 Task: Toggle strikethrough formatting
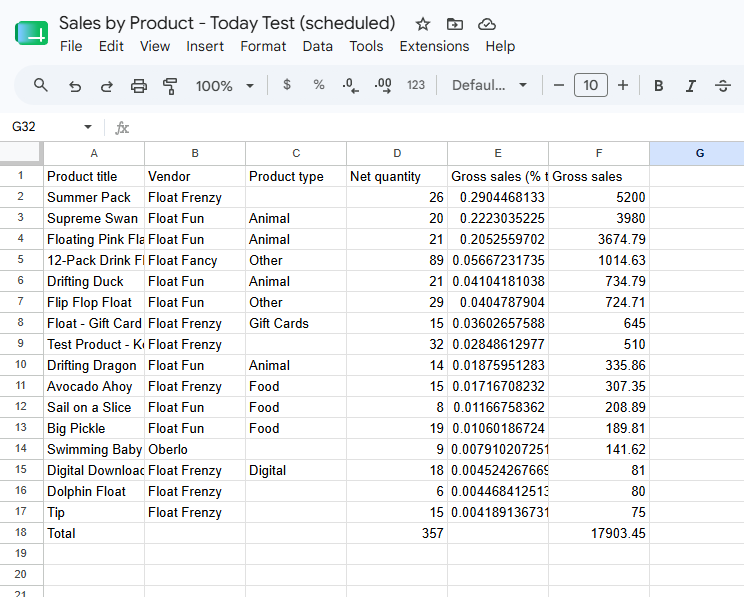(x=723, y=86)
